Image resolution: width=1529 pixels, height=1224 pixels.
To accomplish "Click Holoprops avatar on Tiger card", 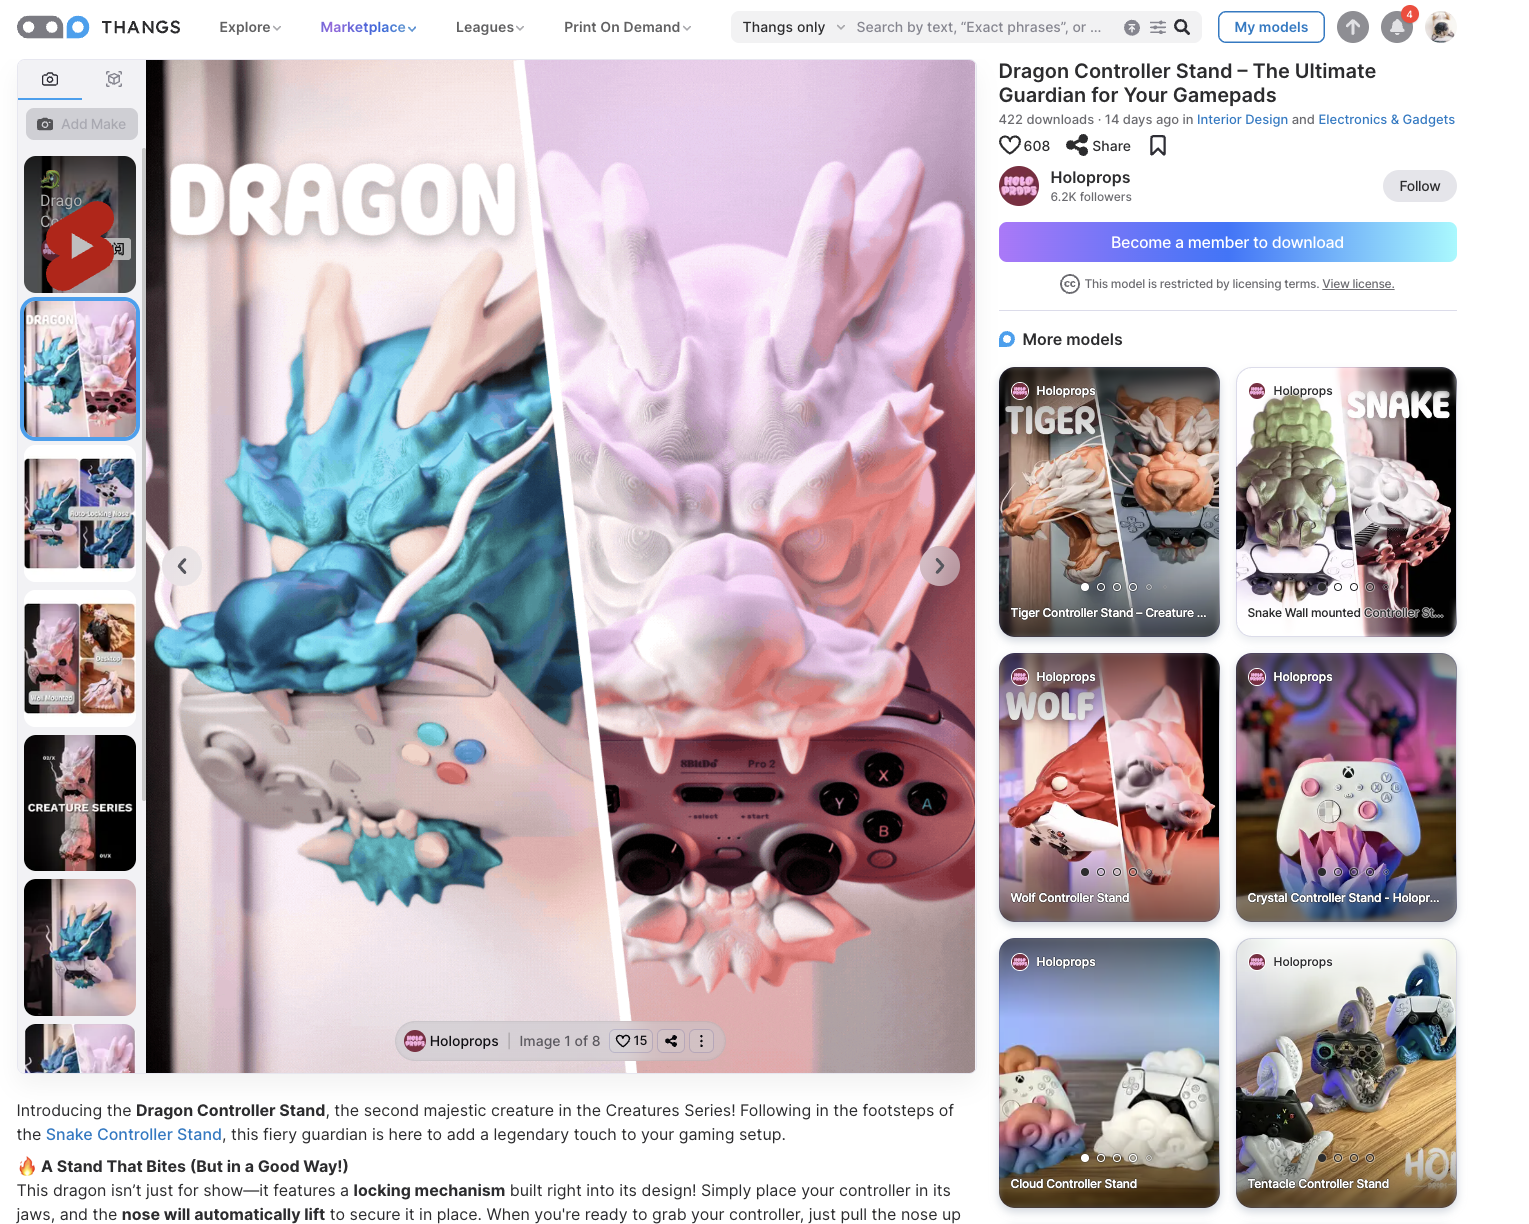I will [1020, 391].
